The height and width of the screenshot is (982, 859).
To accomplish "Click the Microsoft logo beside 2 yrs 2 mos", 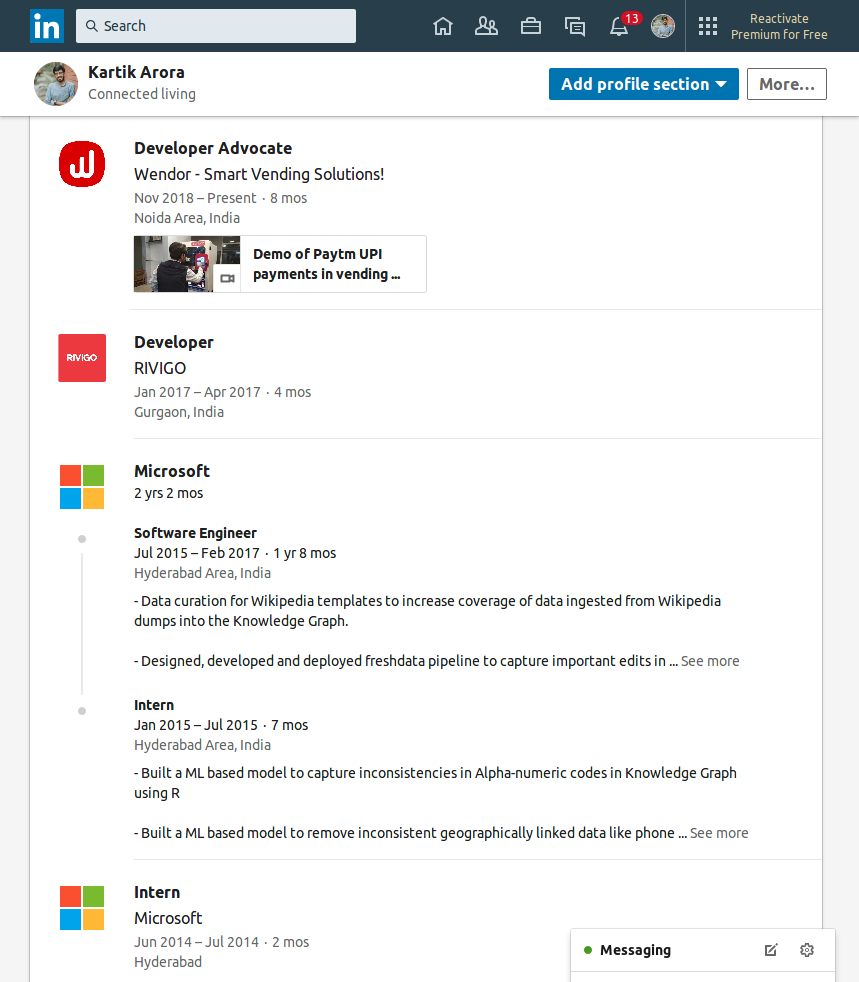I will pos(82,487).
